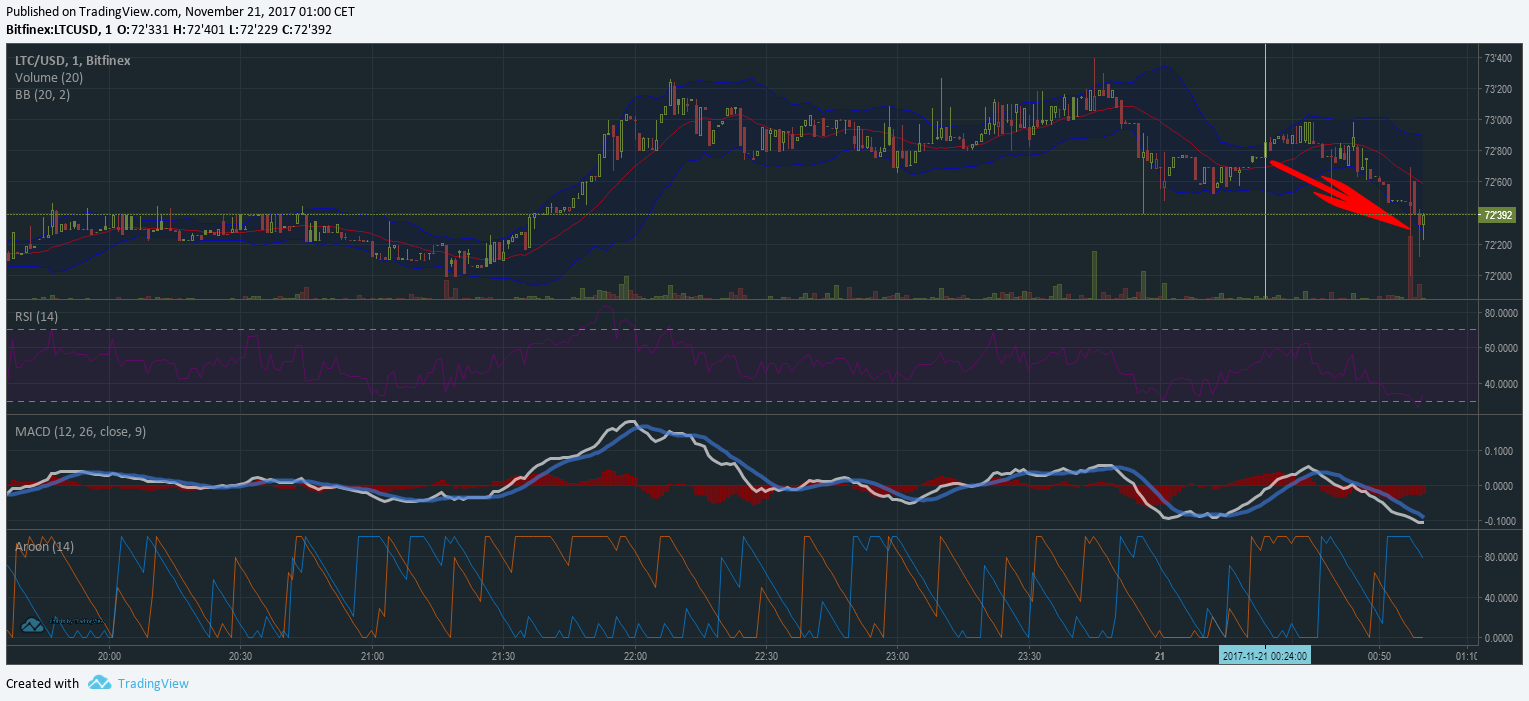Click the RSI (14) pane label
1529x701 pixels.
36,317
